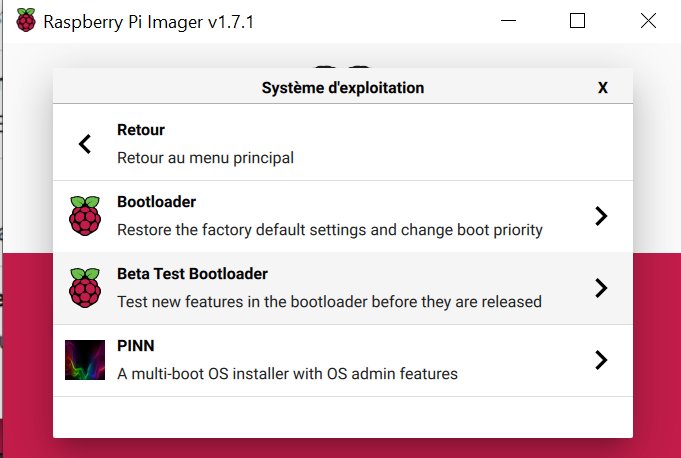Viewport: 681px width, 458px height.
Task: Select the PINN list entry title
Action: [136, 346]
